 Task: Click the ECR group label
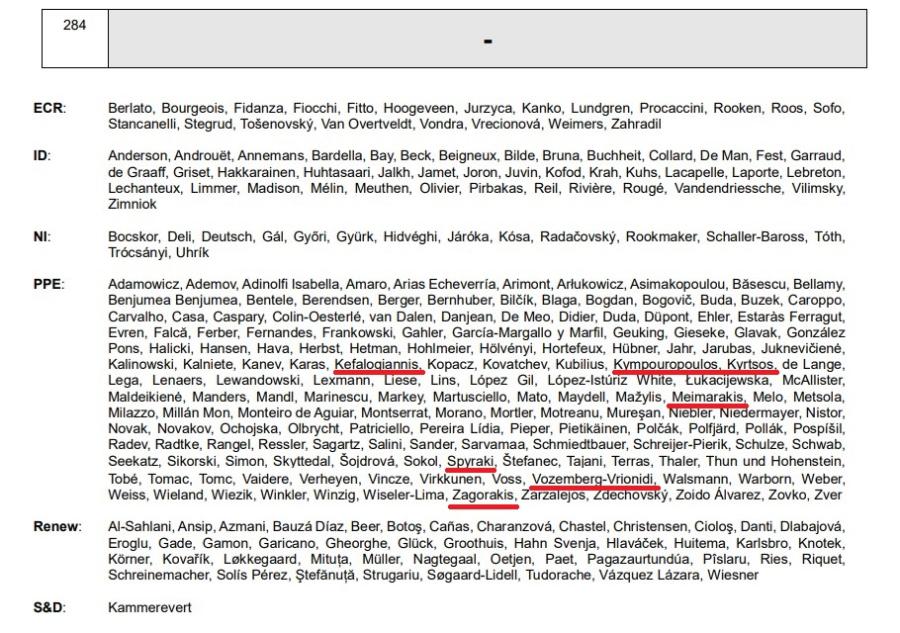click(49, 108)
